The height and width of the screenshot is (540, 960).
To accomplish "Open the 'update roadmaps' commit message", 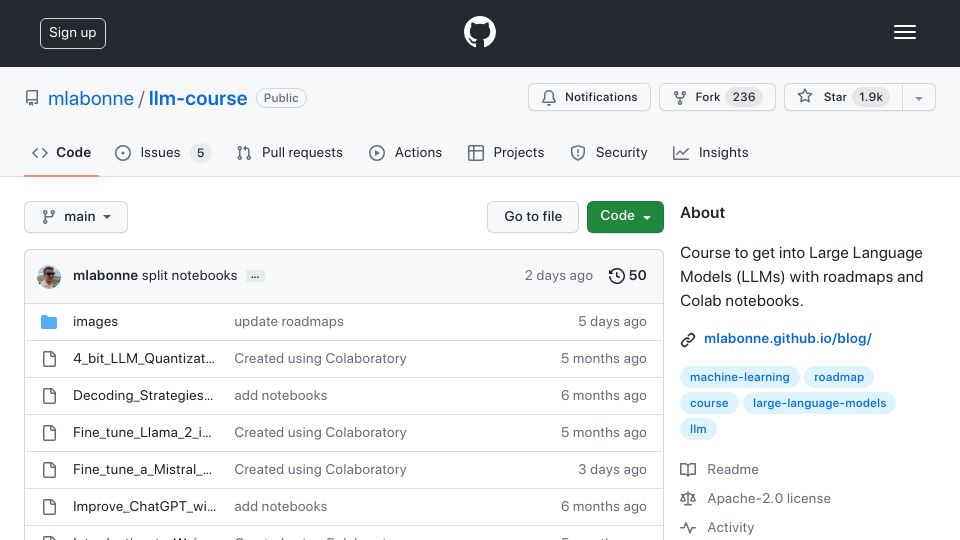I will [x=289, y=321].
